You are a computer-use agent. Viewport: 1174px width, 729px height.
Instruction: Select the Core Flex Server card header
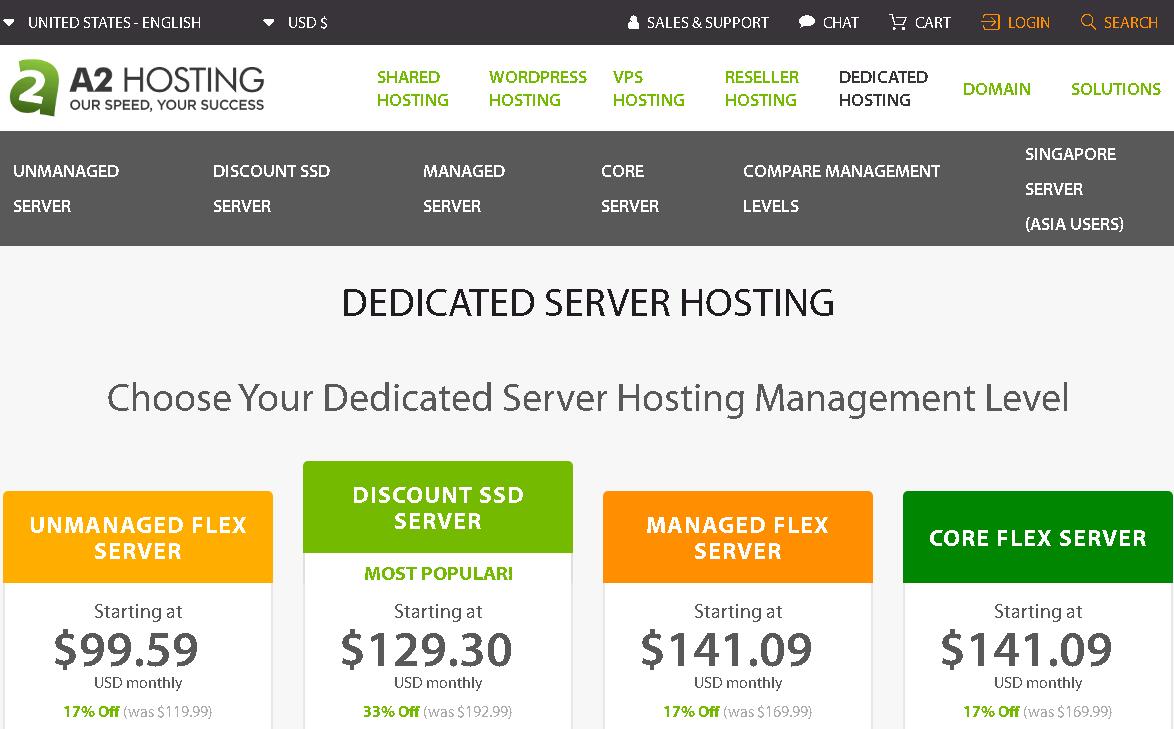click(x=1038, y=537)
